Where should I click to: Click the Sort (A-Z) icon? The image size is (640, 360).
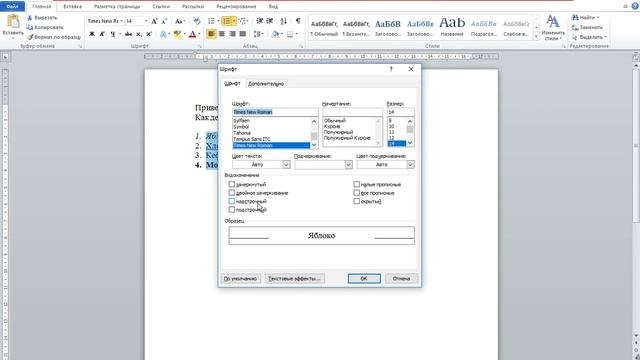click(x=284, y=21)
